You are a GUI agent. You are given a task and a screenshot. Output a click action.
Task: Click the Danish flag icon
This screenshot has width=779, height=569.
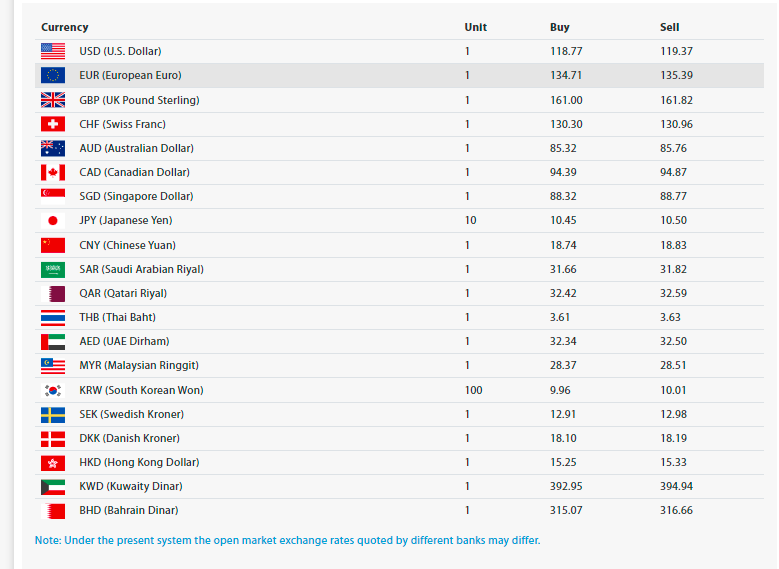tap(53, 438)
